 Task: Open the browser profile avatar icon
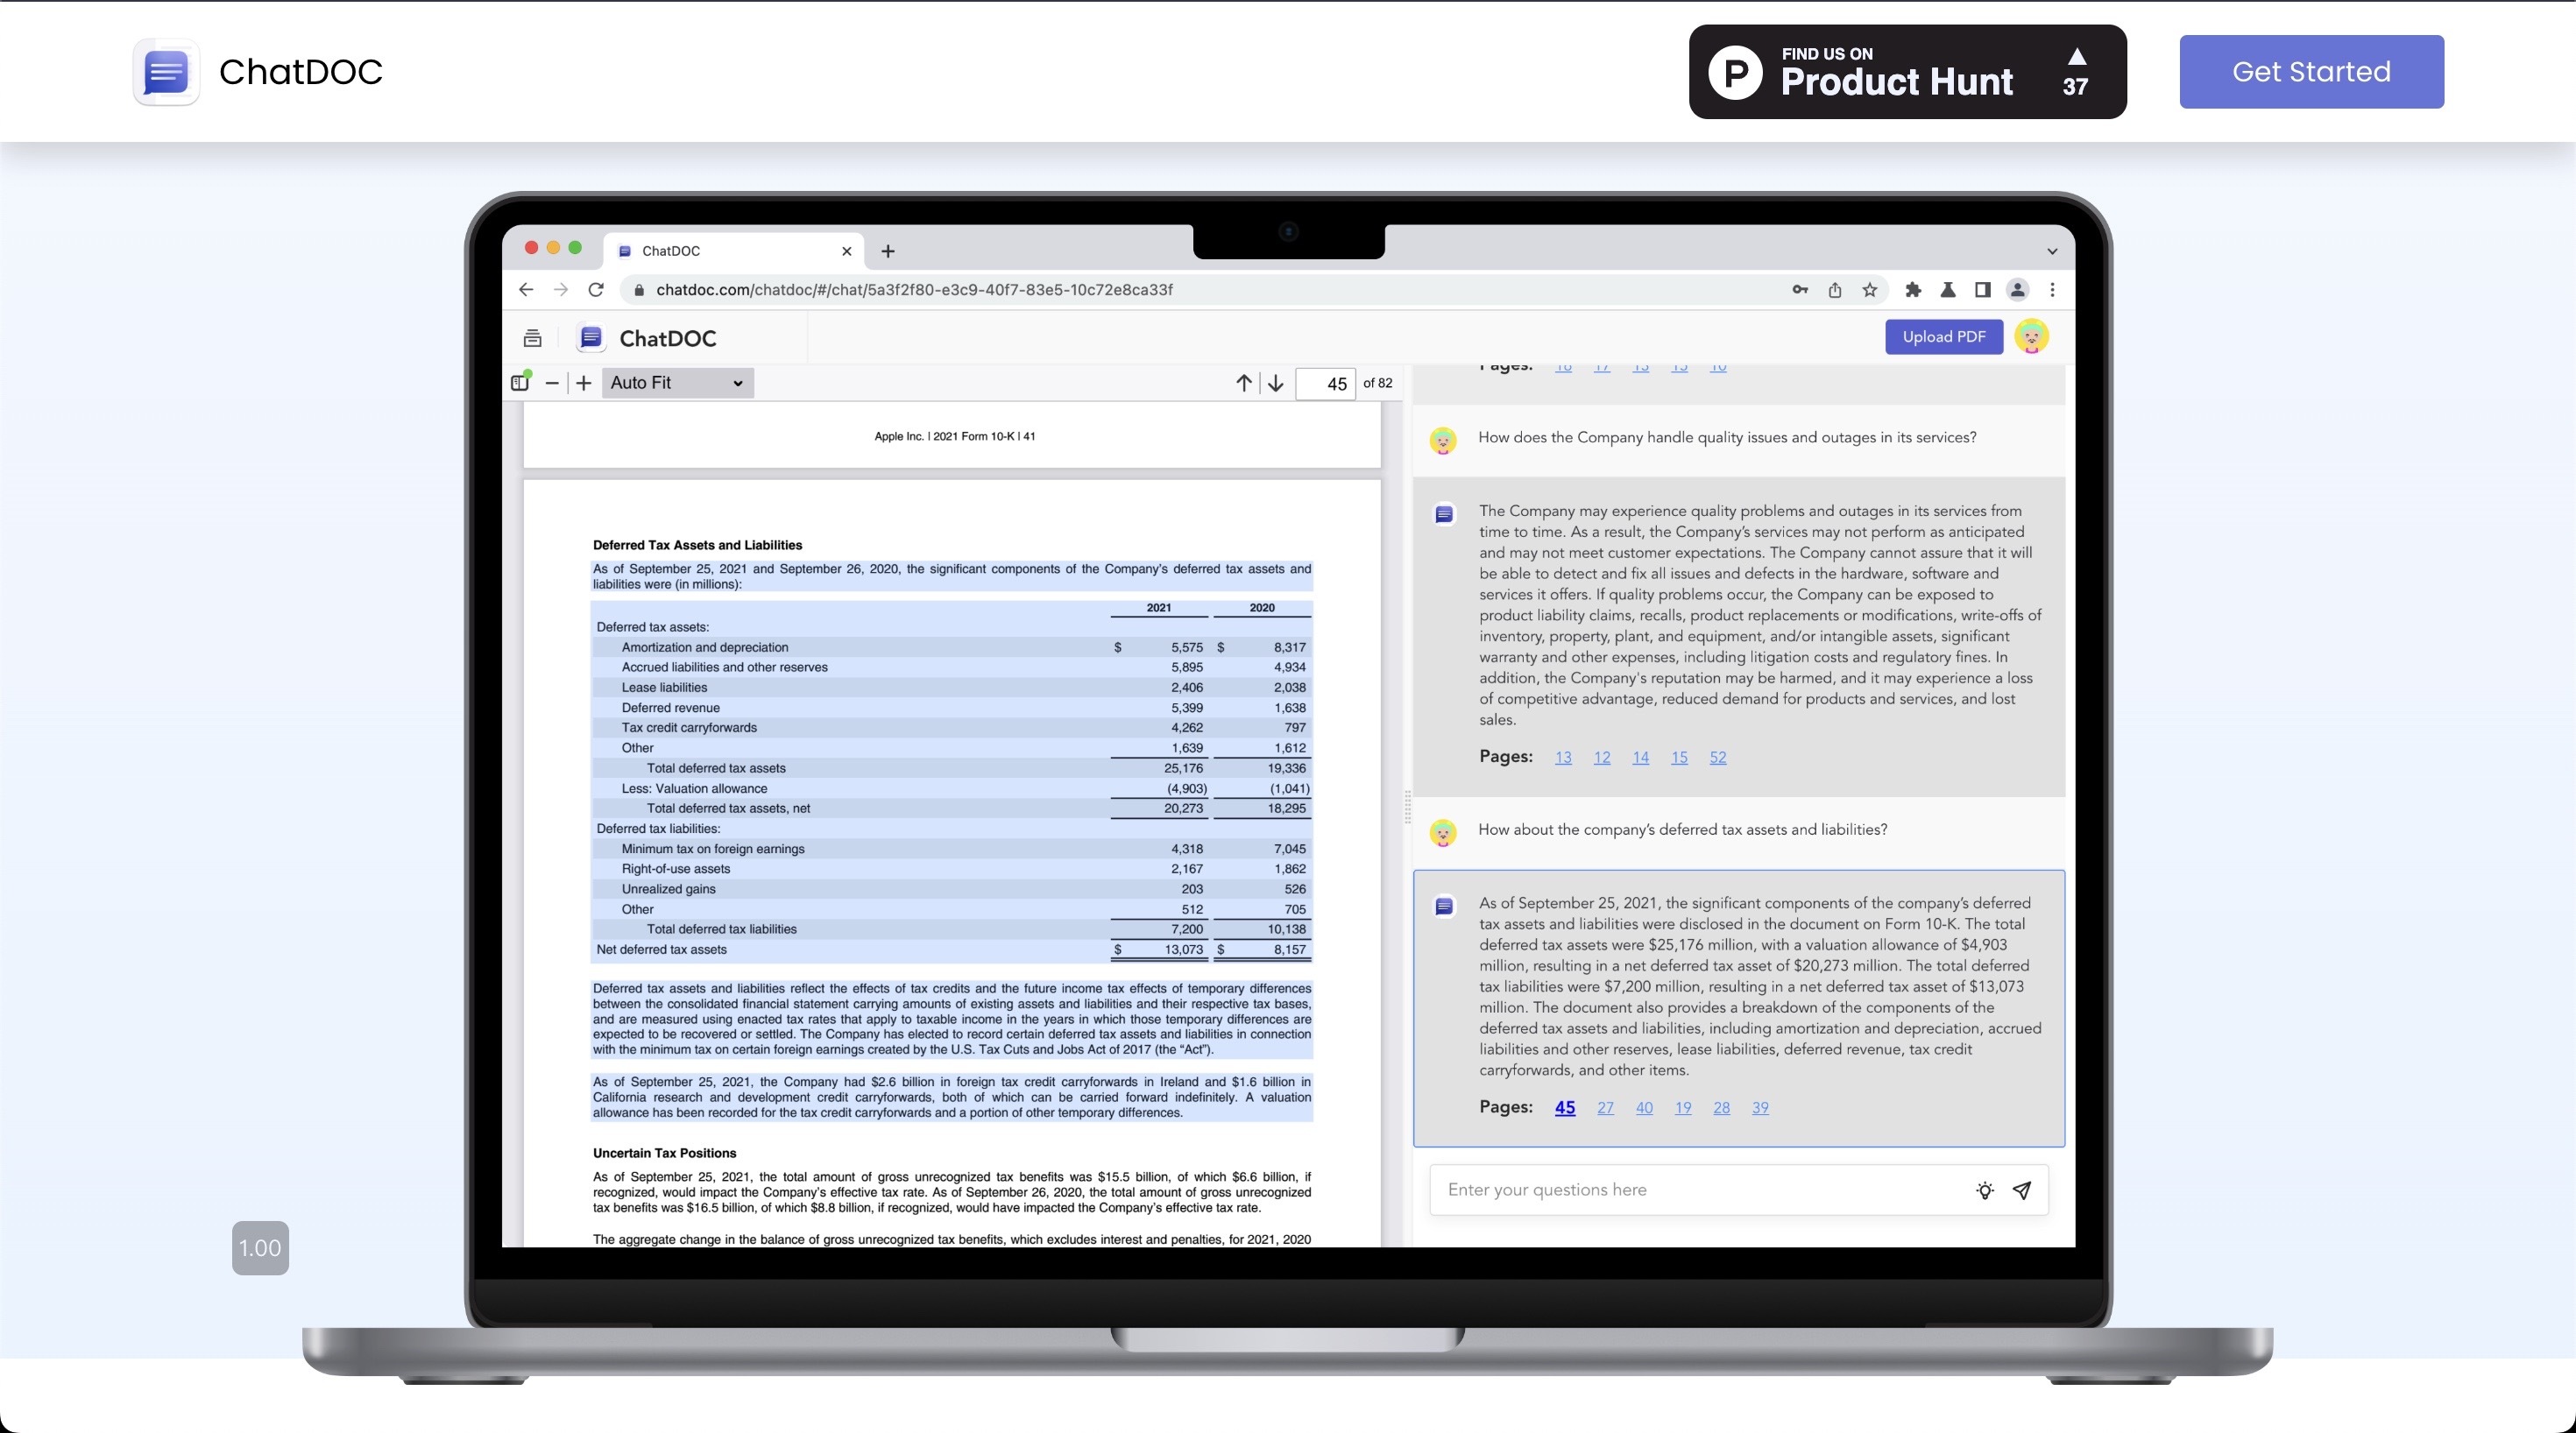(2017, 290)
